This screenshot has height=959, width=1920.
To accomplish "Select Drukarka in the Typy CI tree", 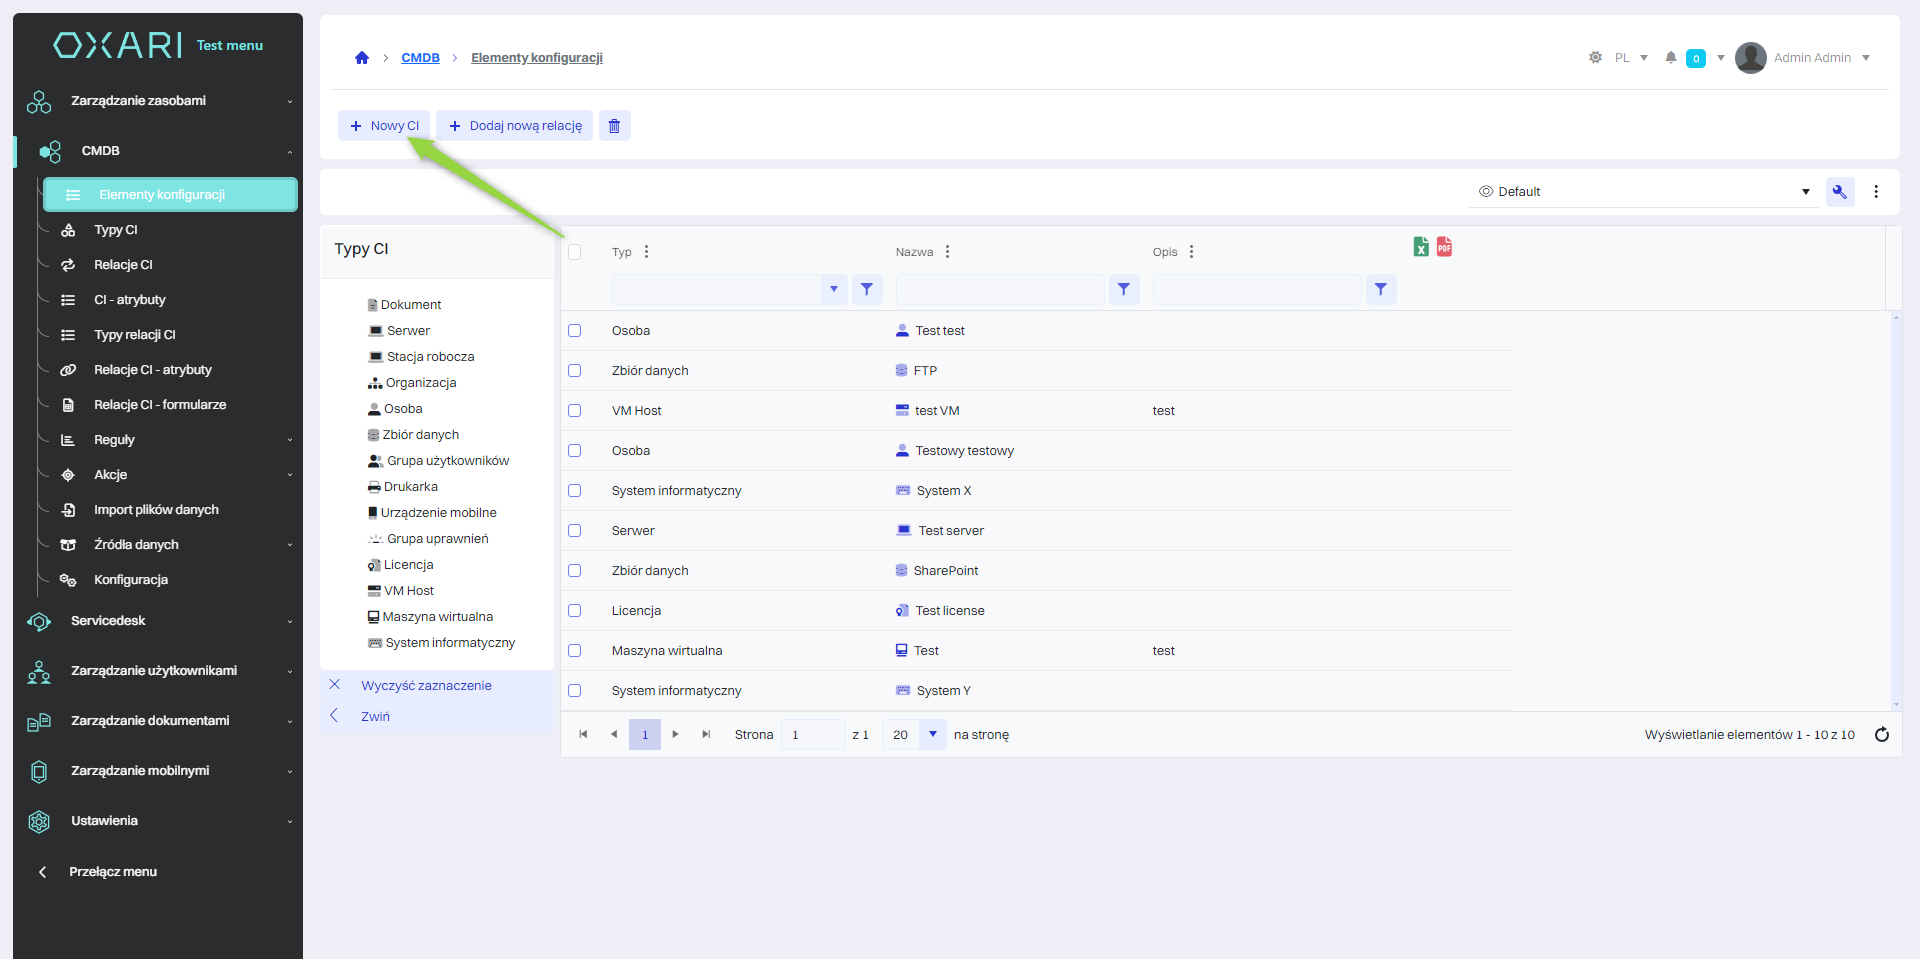I will click(410, 487).
